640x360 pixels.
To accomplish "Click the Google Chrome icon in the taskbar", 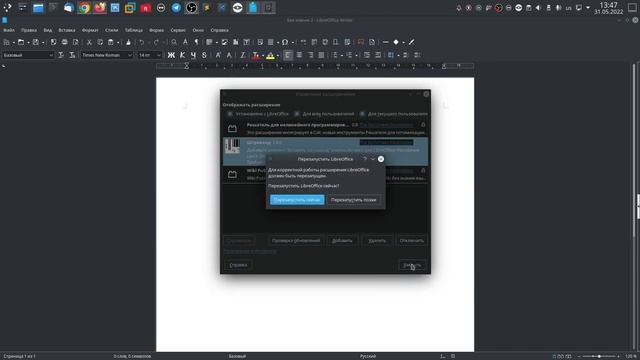I will point(84,8).
